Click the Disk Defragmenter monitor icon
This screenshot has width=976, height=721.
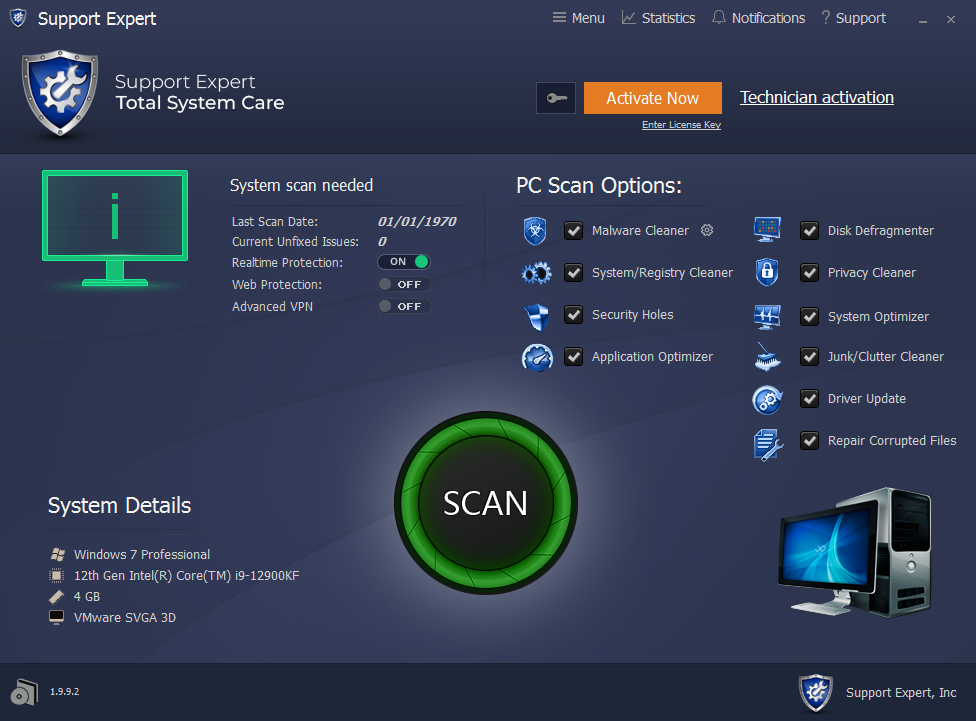click(x=767, y=230)
